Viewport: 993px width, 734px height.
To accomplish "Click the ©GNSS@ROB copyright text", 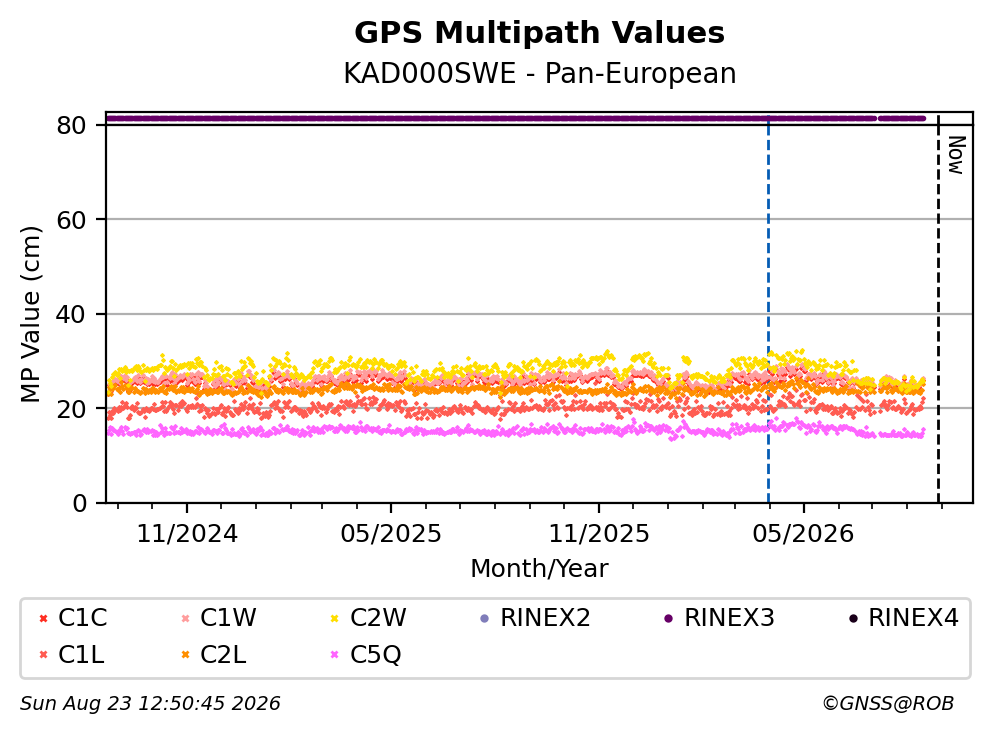I will click(888, 704).
